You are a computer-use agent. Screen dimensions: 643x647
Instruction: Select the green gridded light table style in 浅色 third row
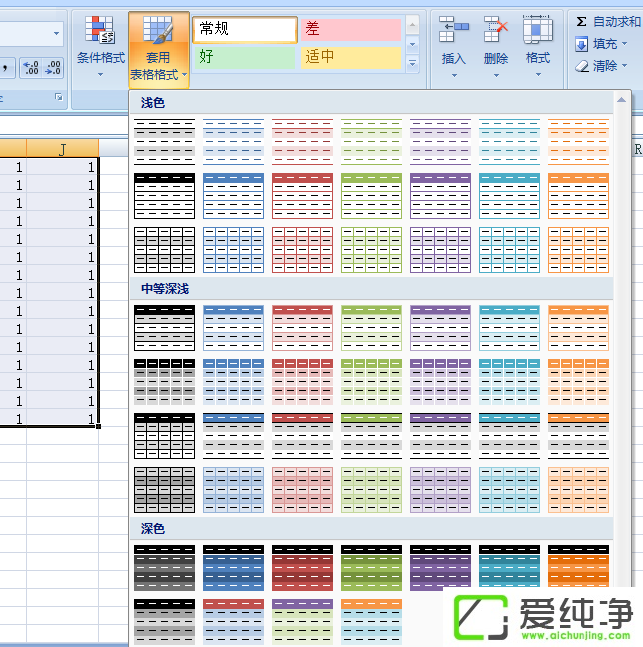point(371,250)
